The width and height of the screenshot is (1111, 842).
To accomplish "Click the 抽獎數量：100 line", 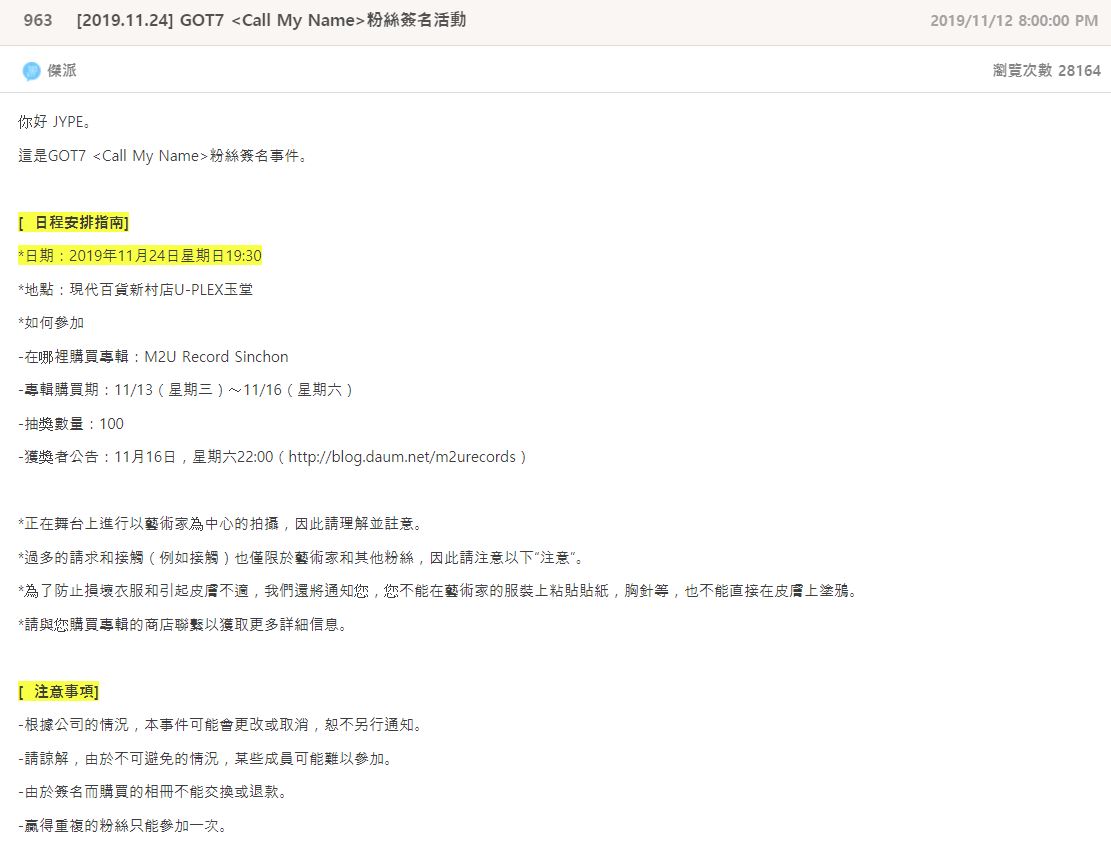I will (x=71, y=424).
